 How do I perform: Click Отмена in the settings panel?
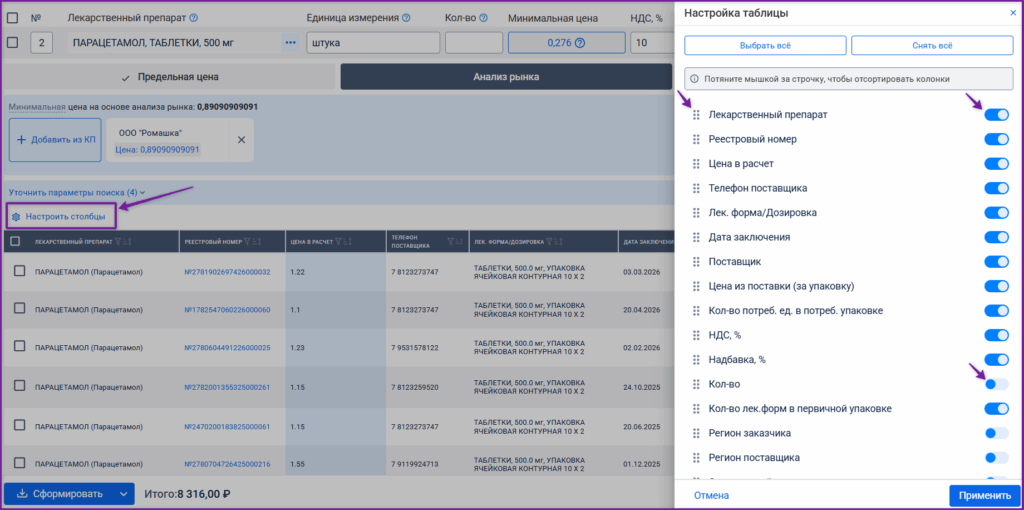(x=711, y=496)
